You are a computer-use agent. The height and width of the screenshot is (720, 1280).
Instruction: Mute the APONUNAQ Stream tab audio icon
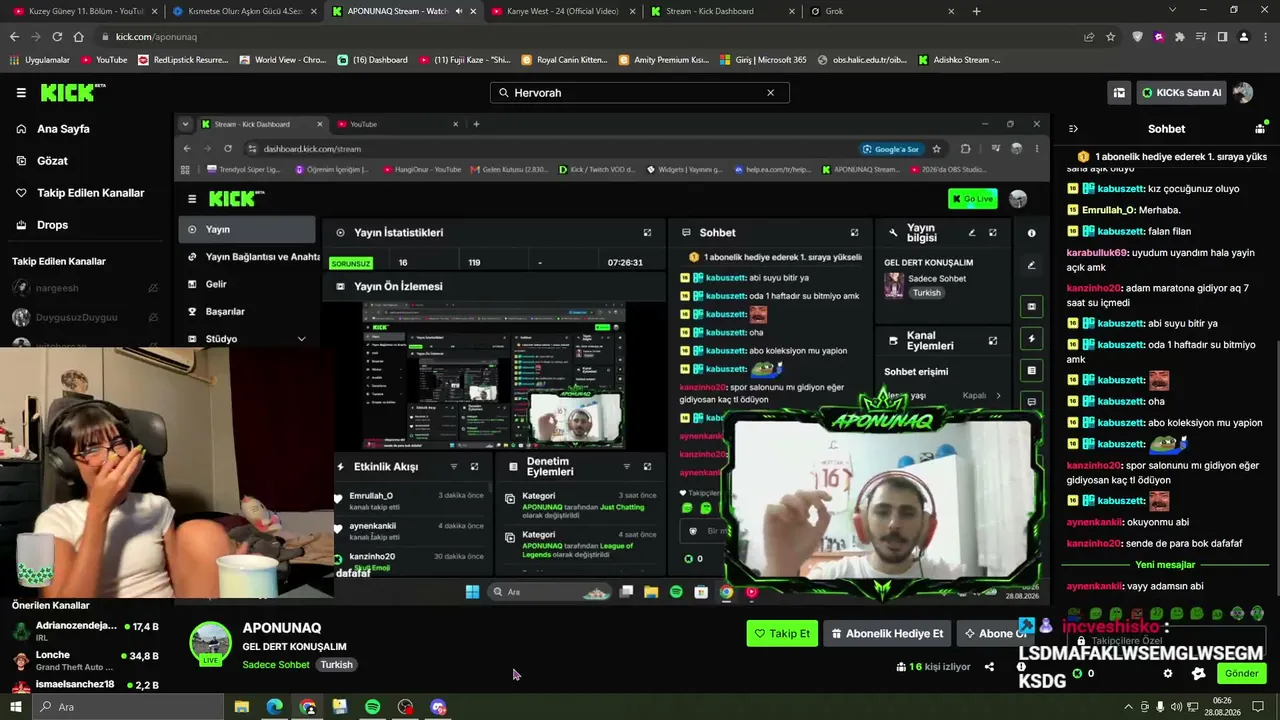pyautogui.click(x=457, y=11)
